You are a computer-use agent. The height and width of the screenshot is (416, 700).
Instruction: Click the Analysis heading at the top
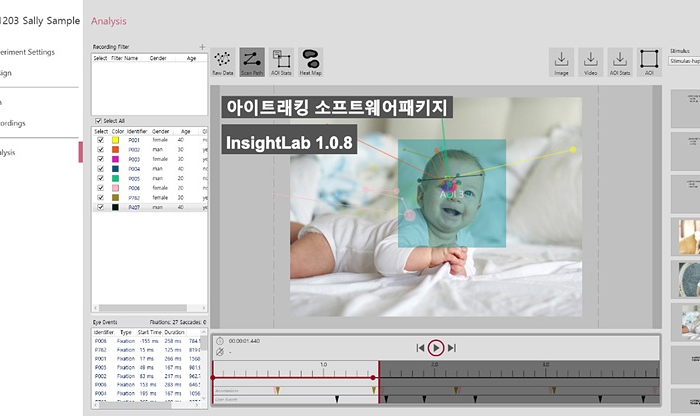(109, 20)
